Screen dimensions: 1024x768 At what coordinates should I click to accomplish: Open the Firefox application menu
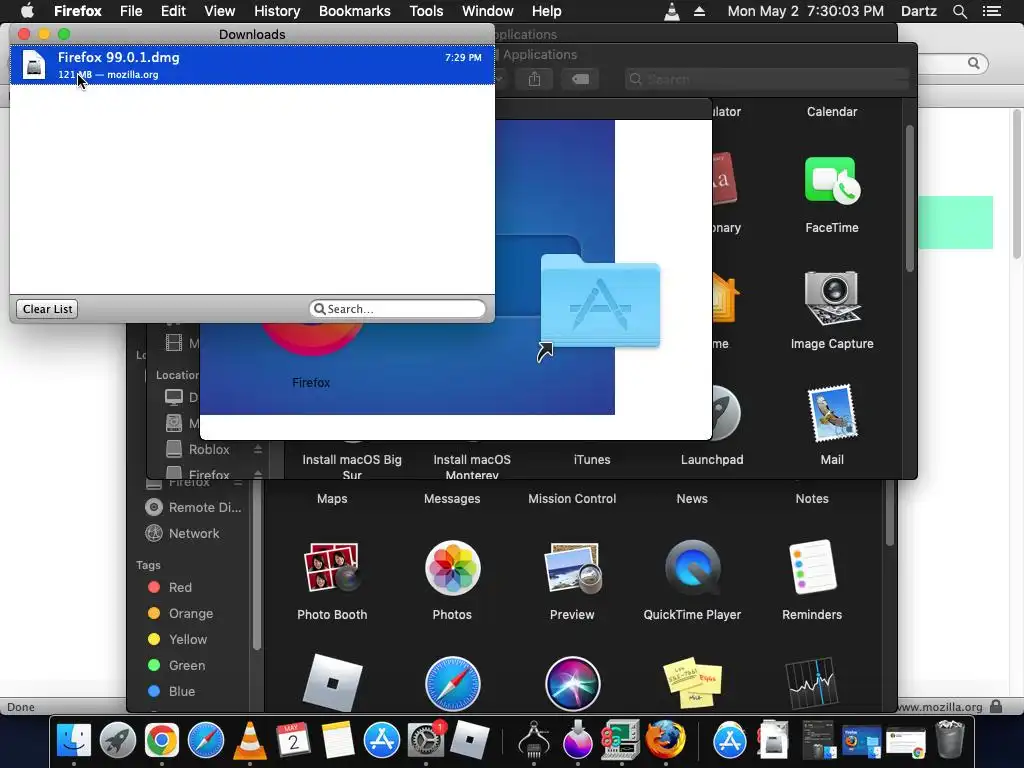pos(78,11)
